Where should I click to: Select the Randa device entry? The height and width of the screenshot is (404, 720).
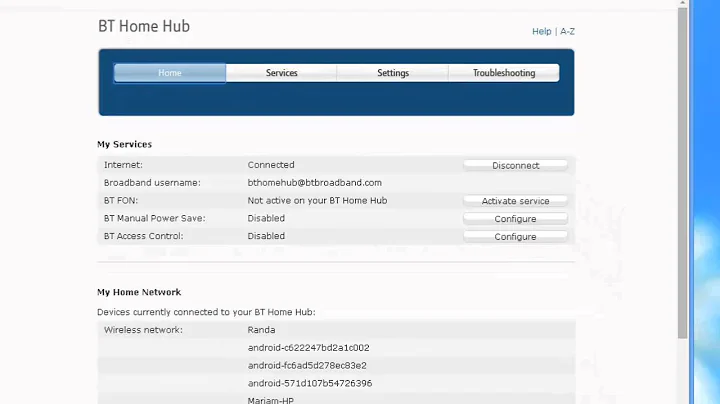(261, 330)
